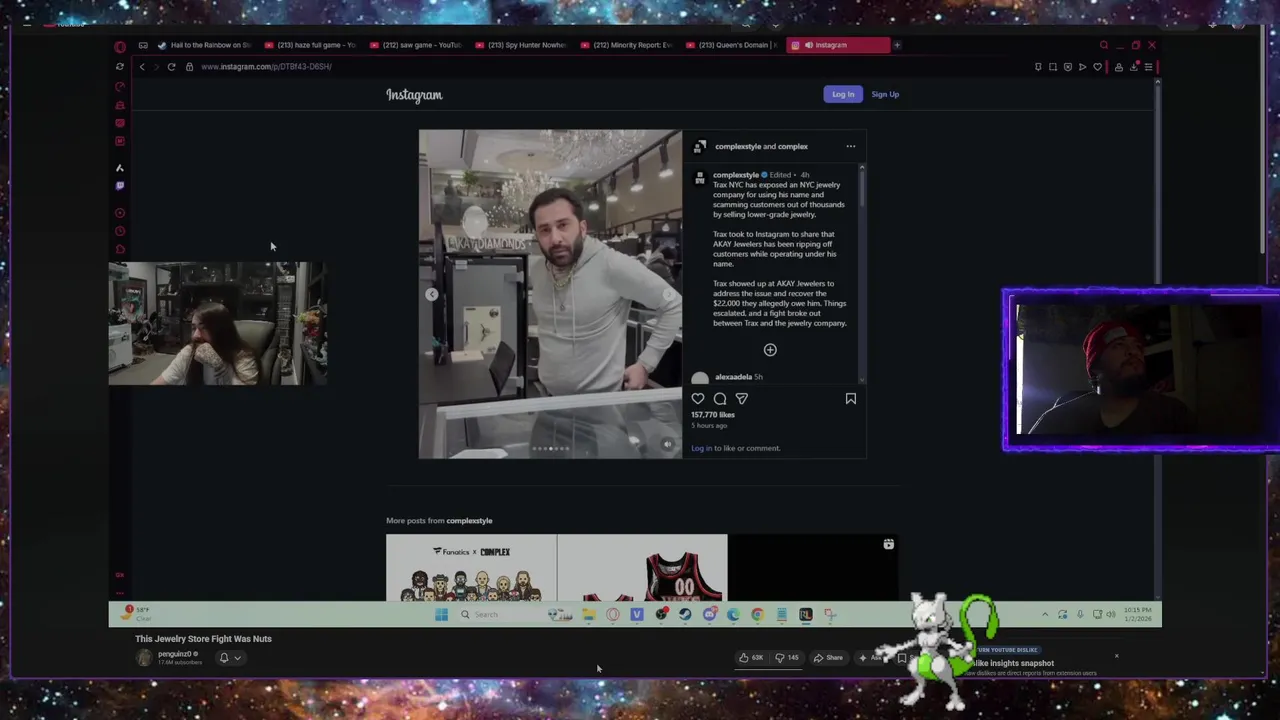Switch to 'Queen's Domain' tab

pyautogui.click(x=732, y=45)
